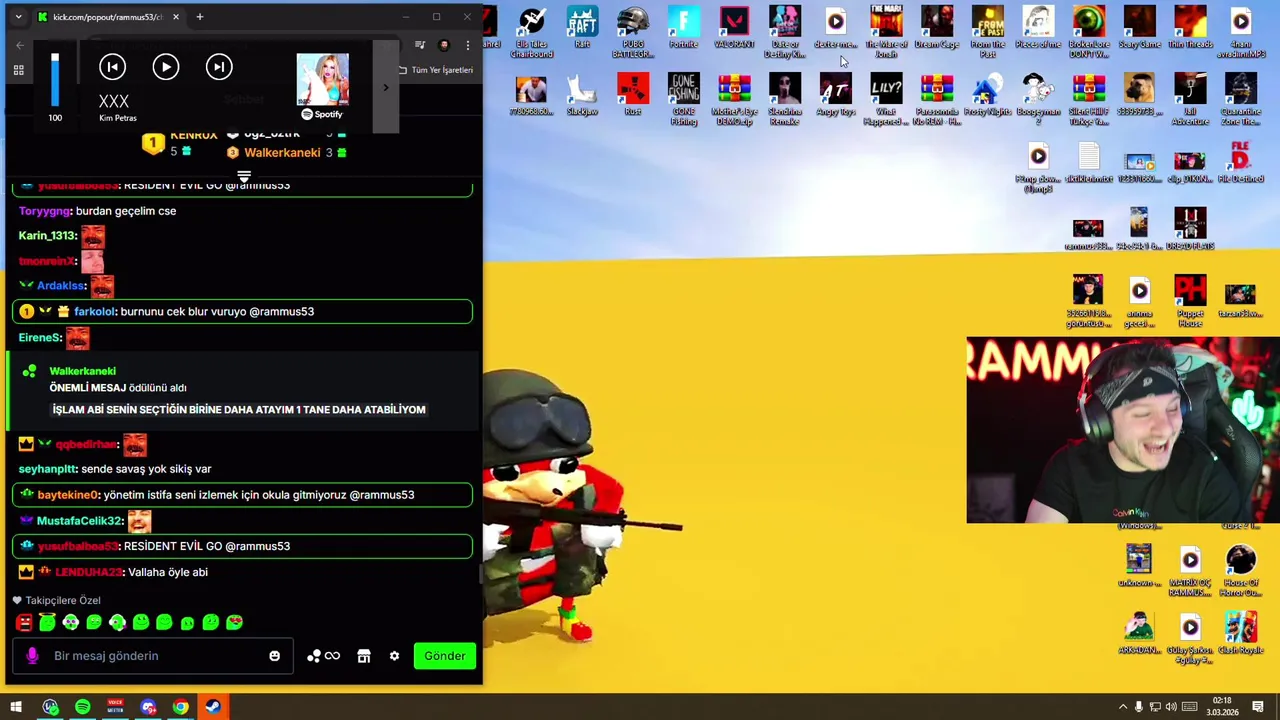Open the Boogeyman 2 desktop icon

[1038, 99]
